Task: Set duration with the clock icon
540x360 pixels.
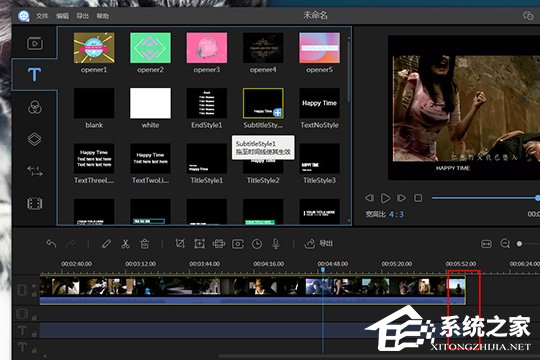Action: (257, 244)
